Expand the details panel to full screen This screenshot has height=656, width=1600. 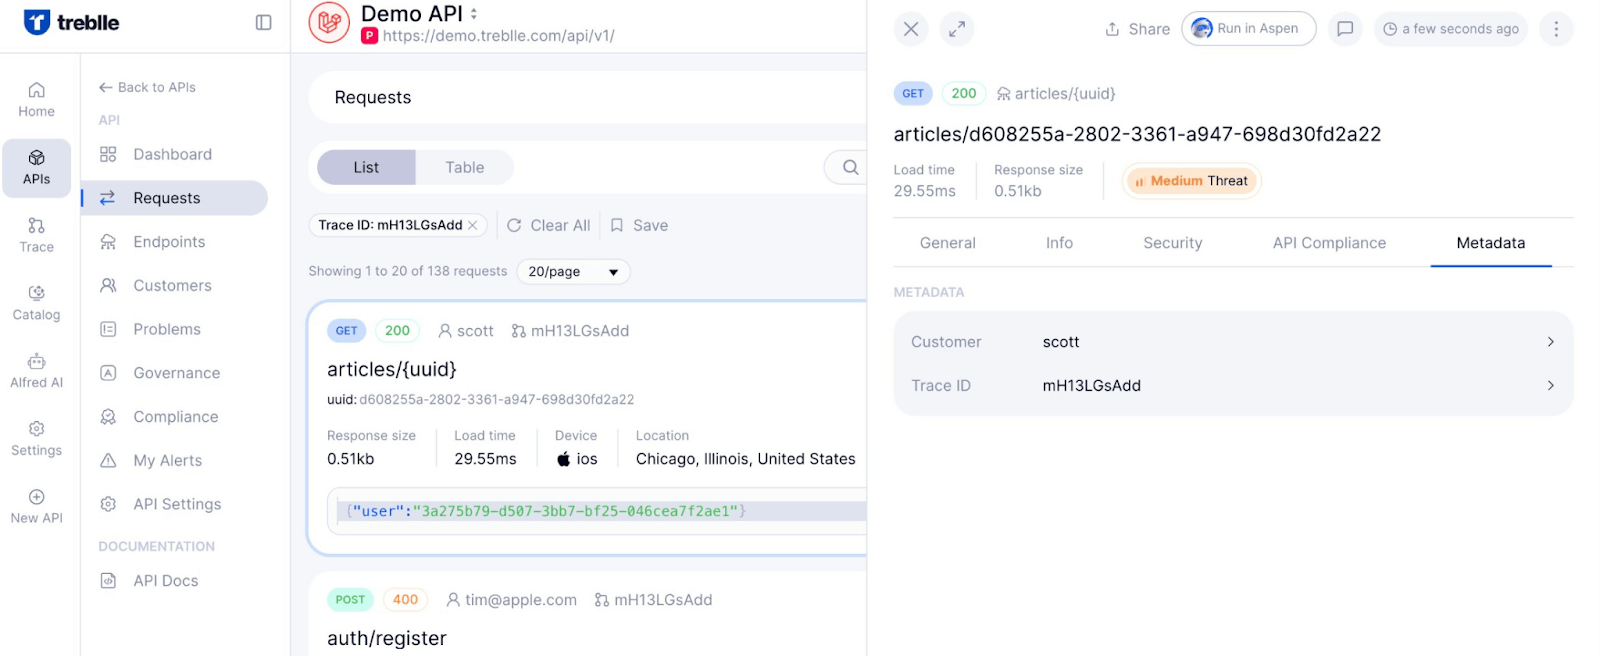[x=957, y=29]
